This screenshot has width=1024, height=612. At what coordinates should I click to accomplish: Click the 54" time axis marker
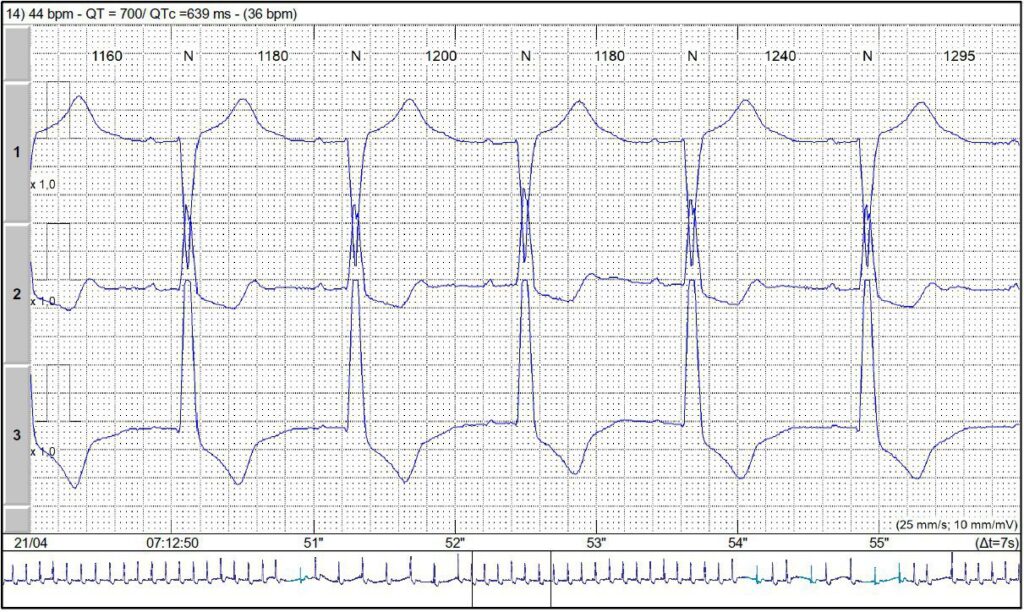pyautogui.click(x=738, y=543)
